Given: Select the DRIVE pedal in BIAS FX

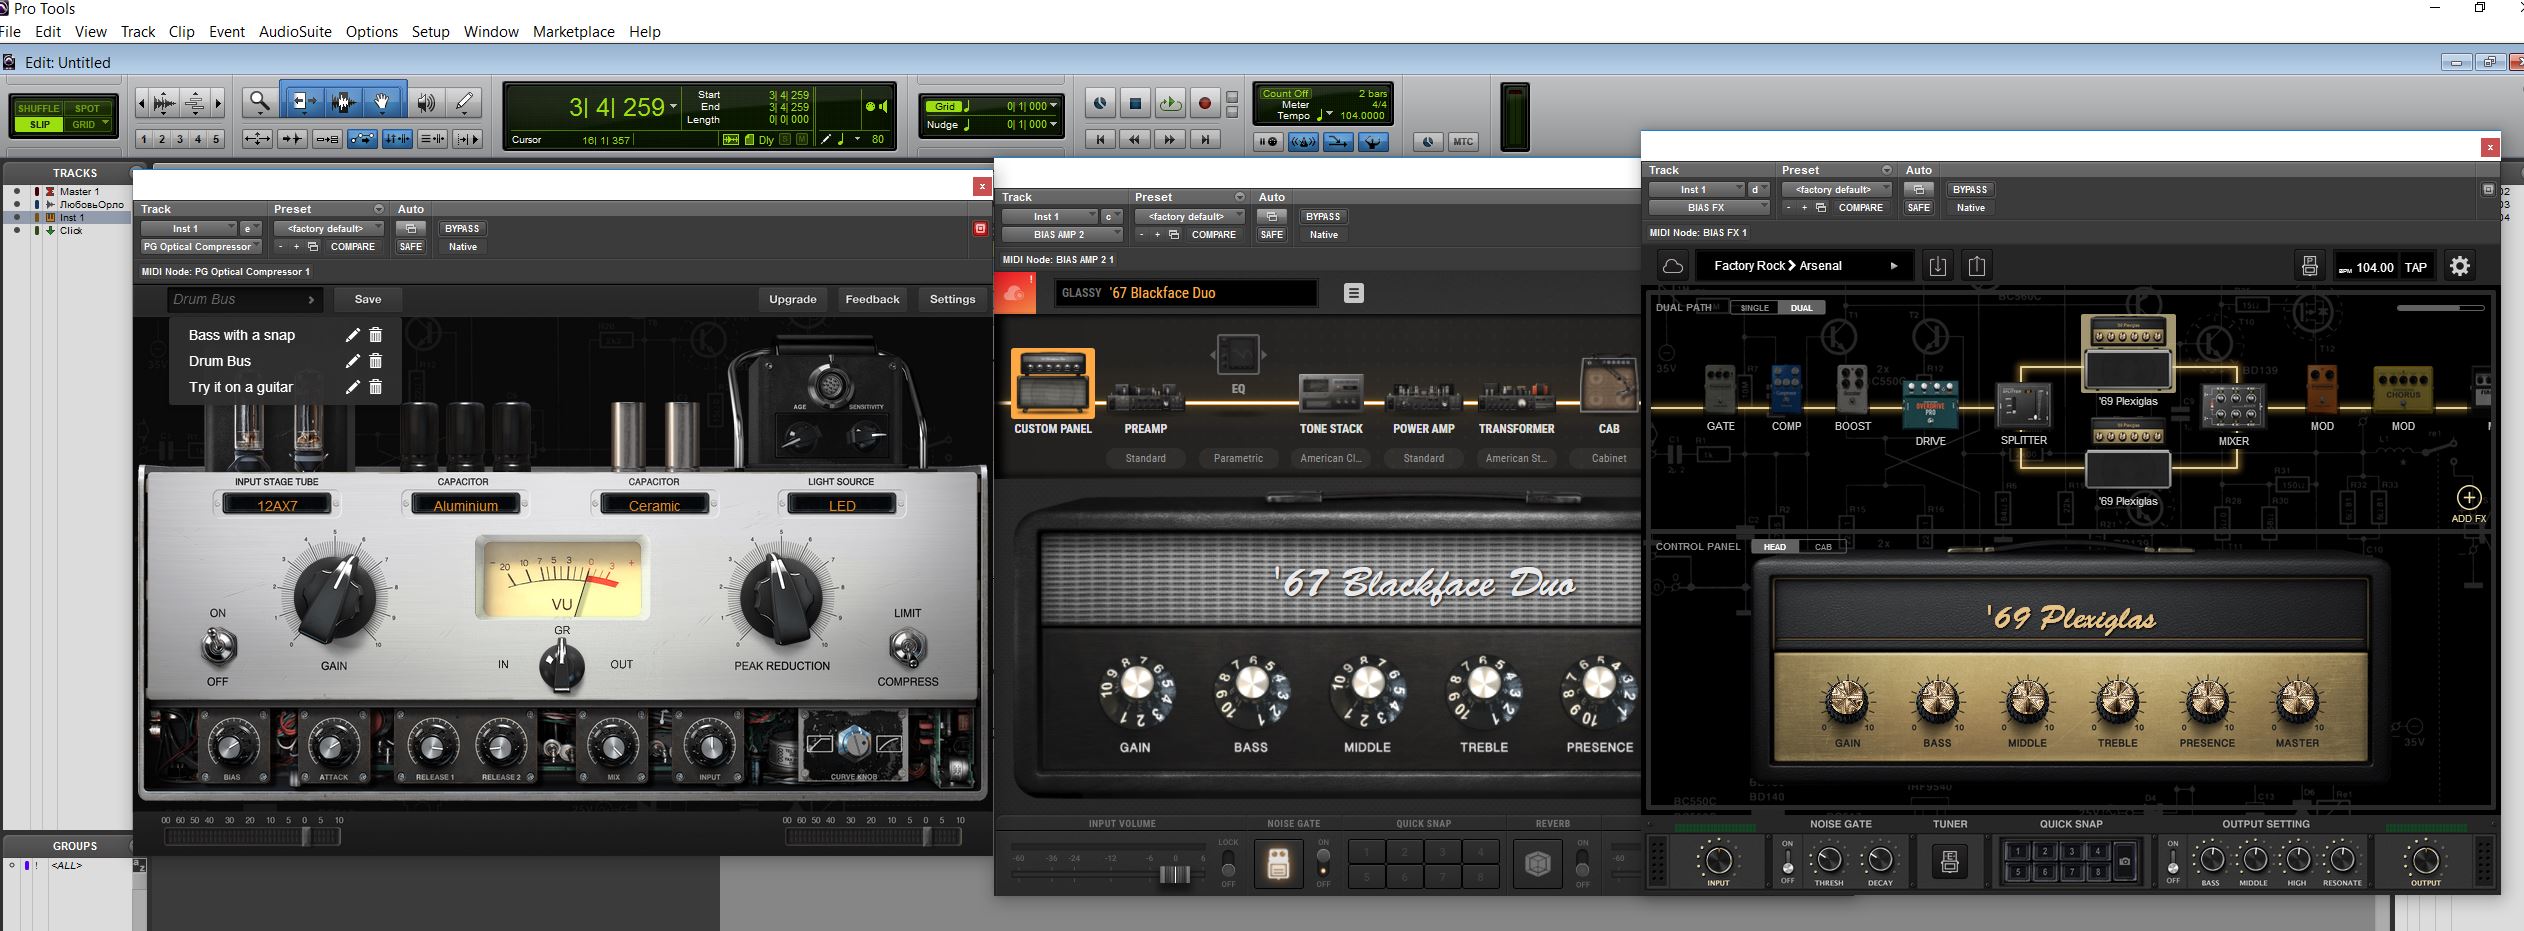Looking at the screenshot, I should [1930, 405].
